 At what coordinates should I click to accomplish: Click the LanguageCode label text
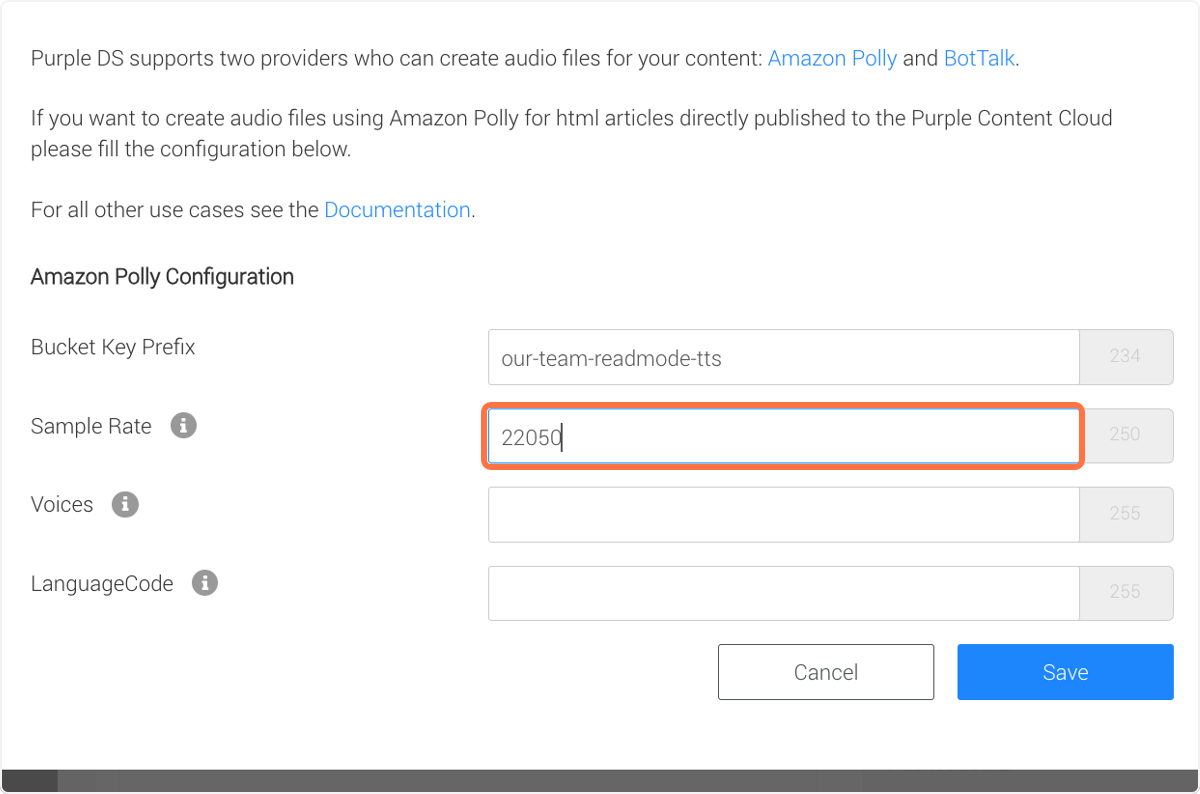coord(102,583)
